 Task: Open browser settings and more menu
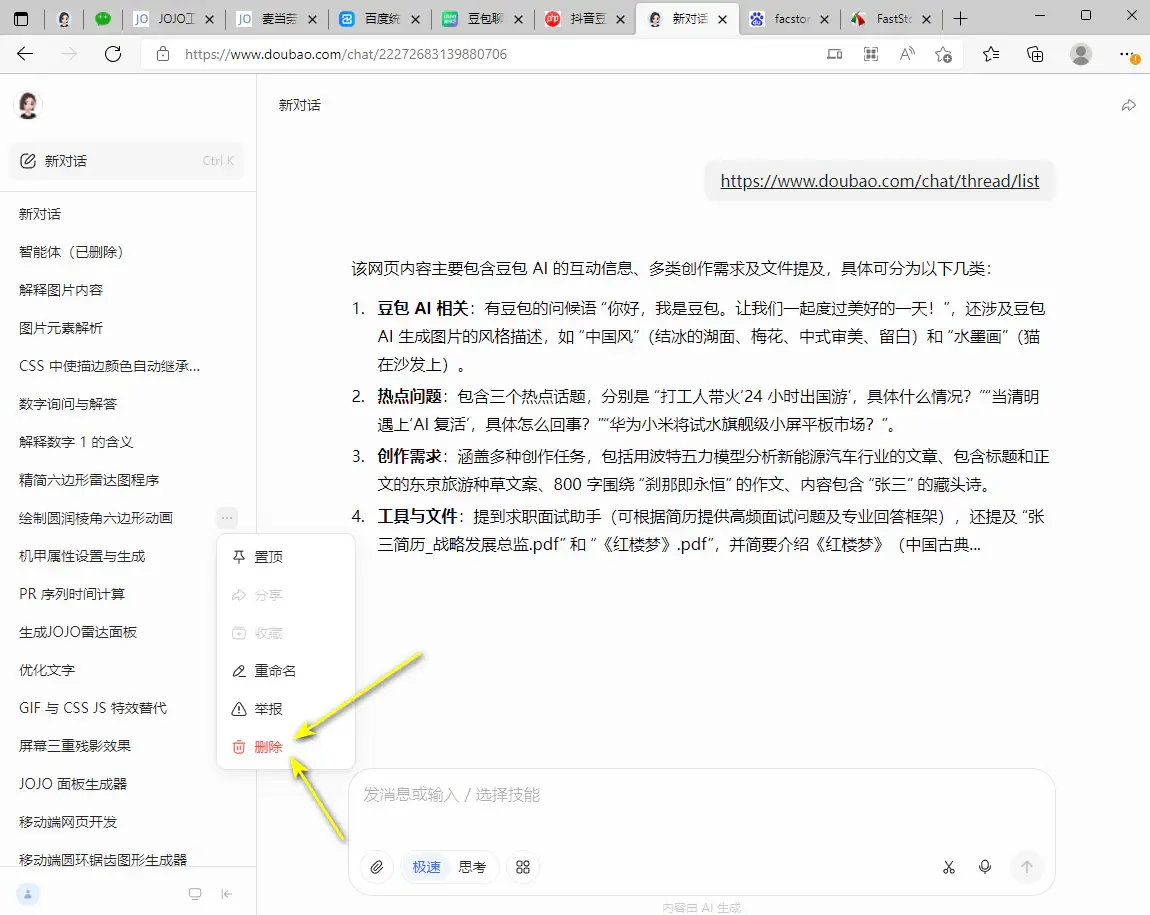tap(1128, 54)
